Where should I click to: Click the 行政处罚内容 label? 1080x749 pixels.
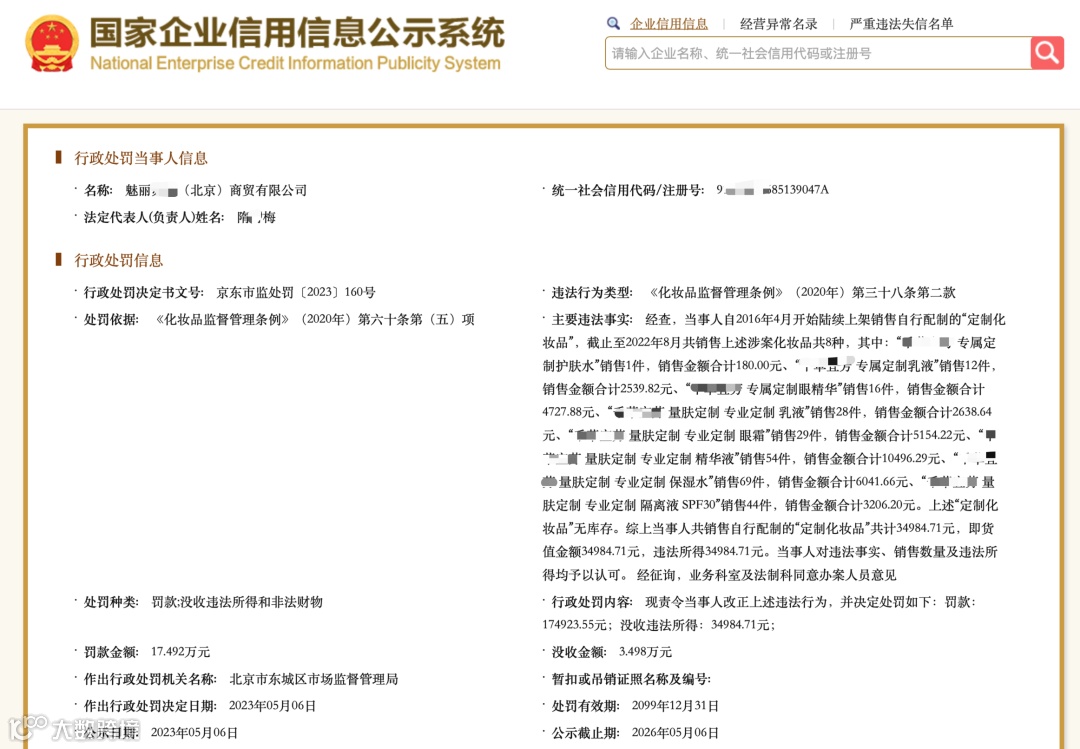click(x=592, y=602)
